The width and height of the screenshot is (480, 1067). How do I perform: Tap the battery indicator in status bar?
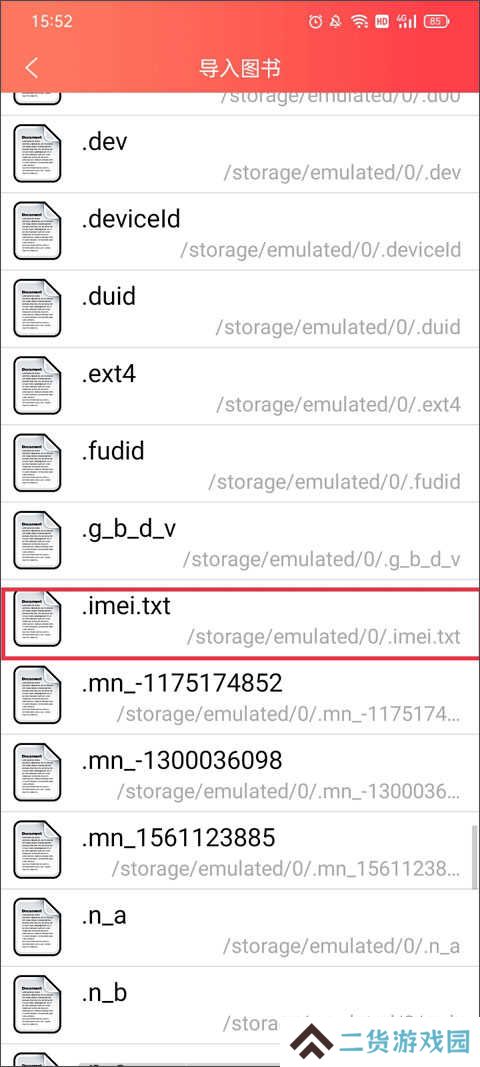click(436, 22)
